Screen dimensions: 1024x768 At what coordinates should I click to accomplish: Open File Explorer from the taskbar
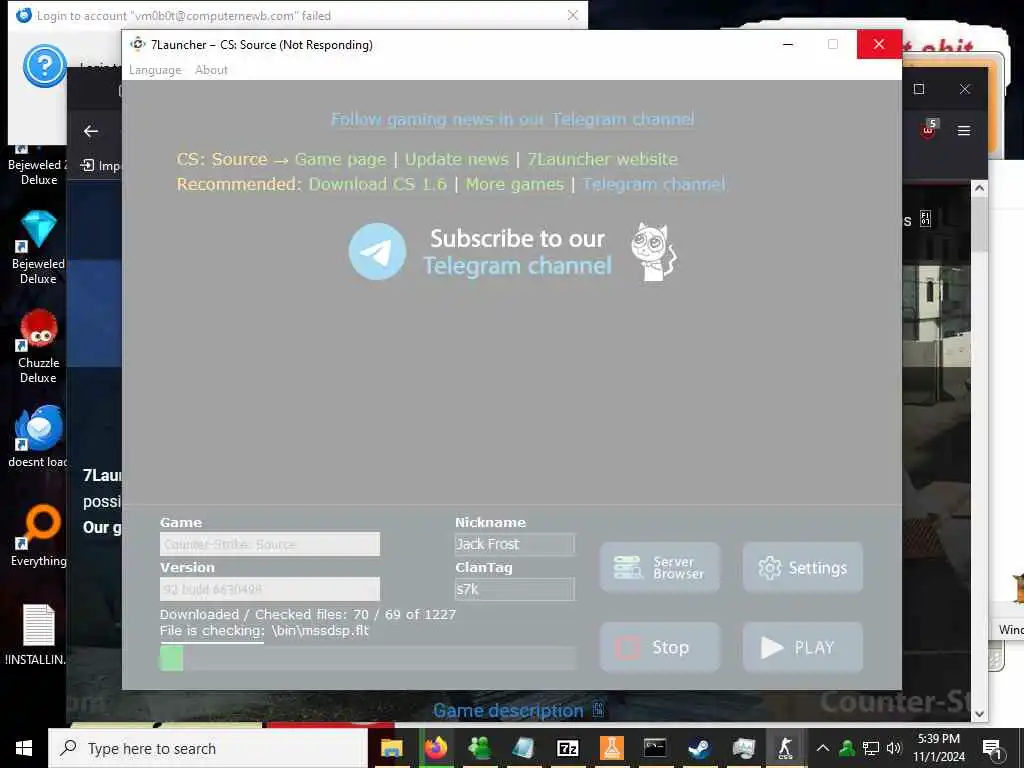[x=392, y=748]
